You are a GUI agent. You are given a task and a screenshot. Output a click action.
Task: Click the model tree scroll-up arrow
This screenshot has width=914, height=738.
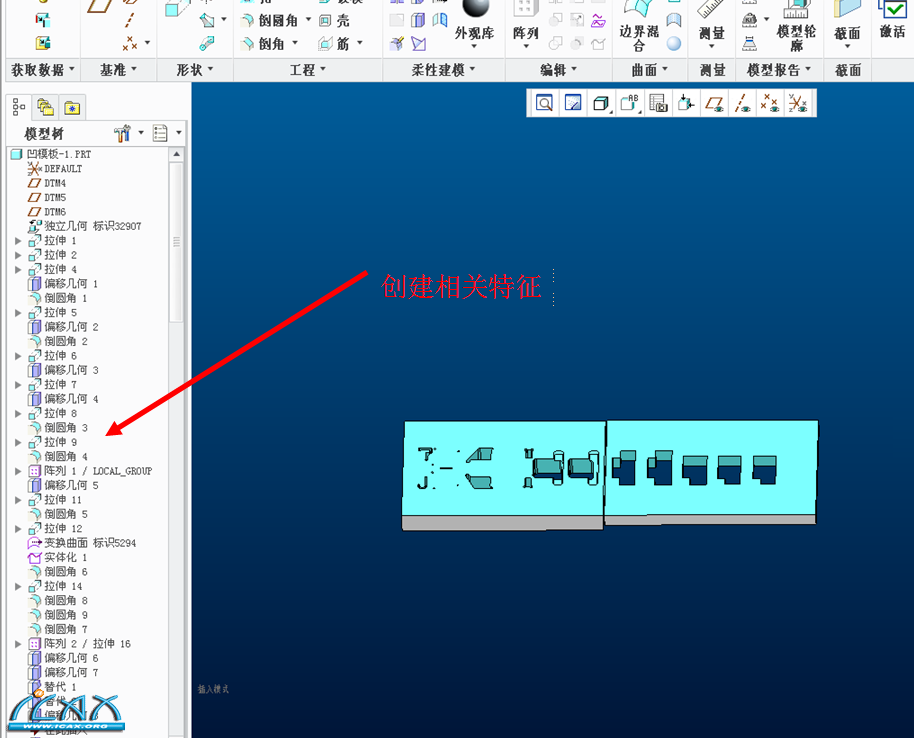(x=177, y=154)
